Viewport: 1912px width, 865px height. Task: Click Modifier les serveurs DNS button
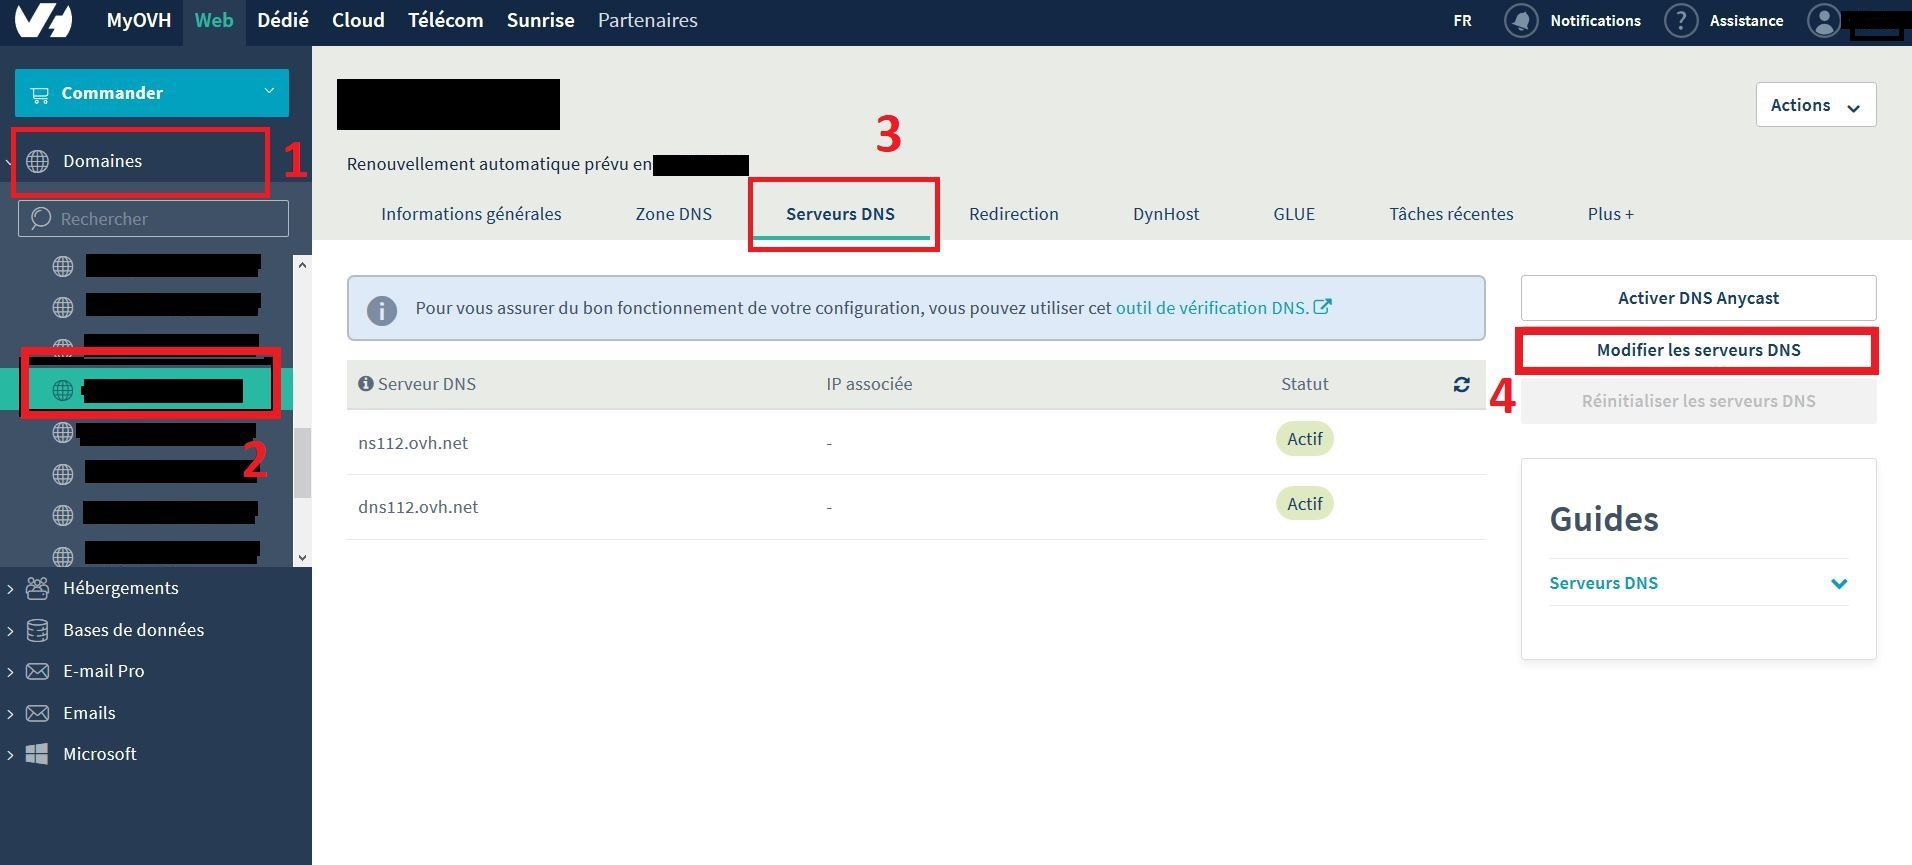[x=1698, y=350]
